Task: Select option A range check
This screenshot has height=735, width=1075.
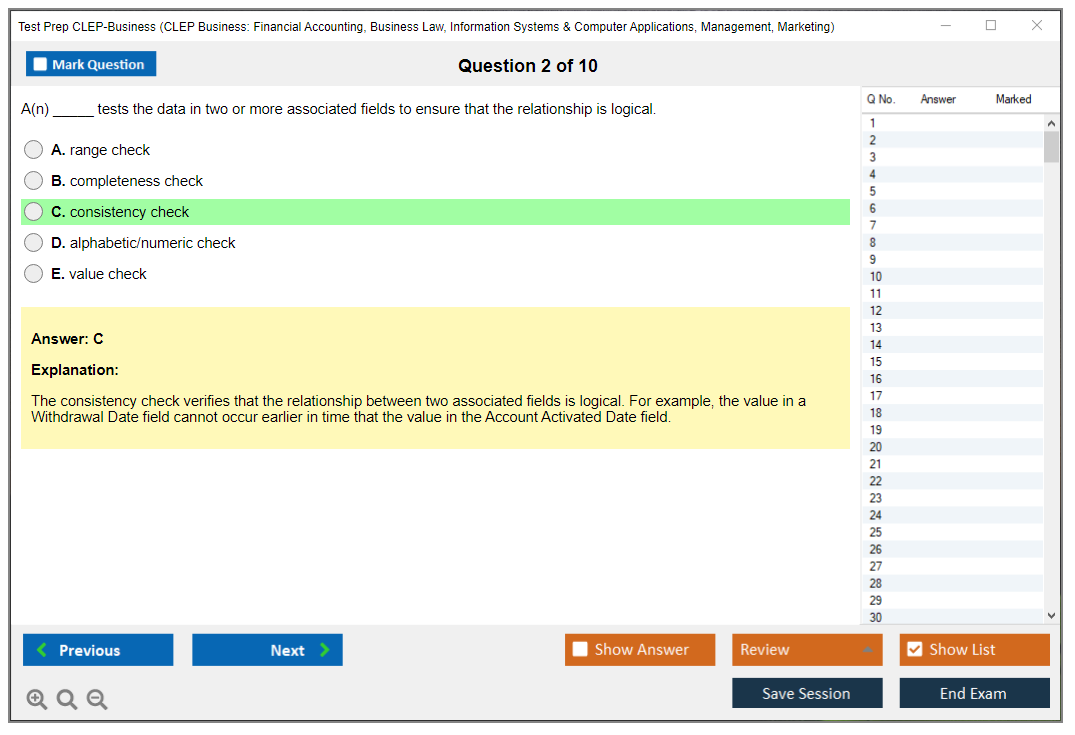Action: tap(34, 150)
